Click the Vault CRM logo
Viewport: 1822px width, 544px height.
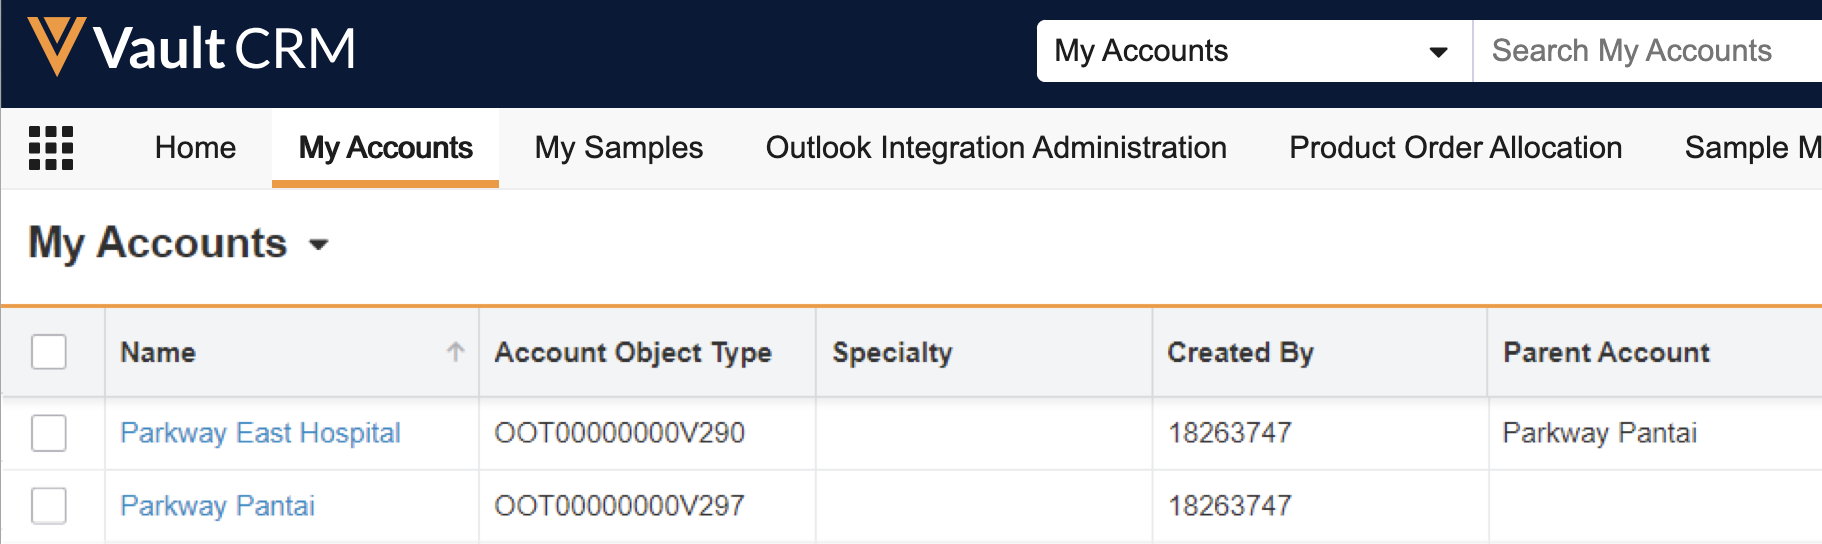[192, 48]
